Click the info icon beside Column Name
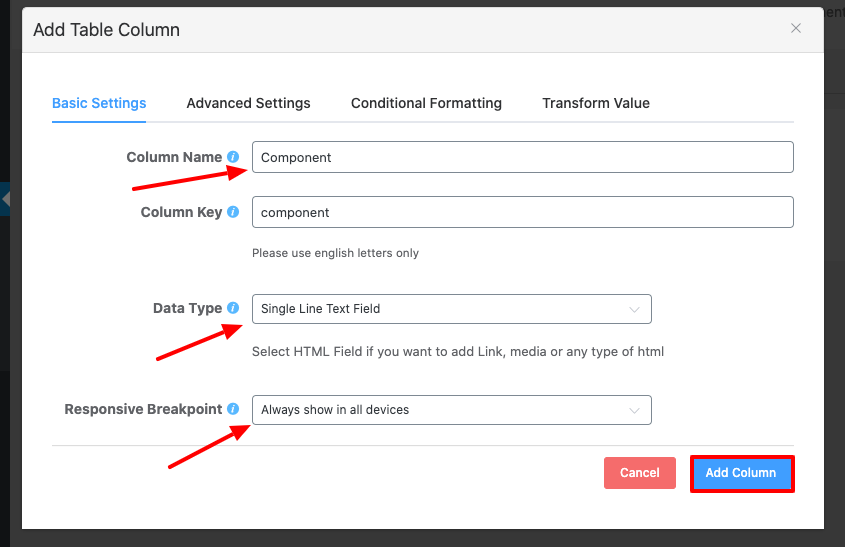This screenshot has height=547, width=845. (233, 157)
